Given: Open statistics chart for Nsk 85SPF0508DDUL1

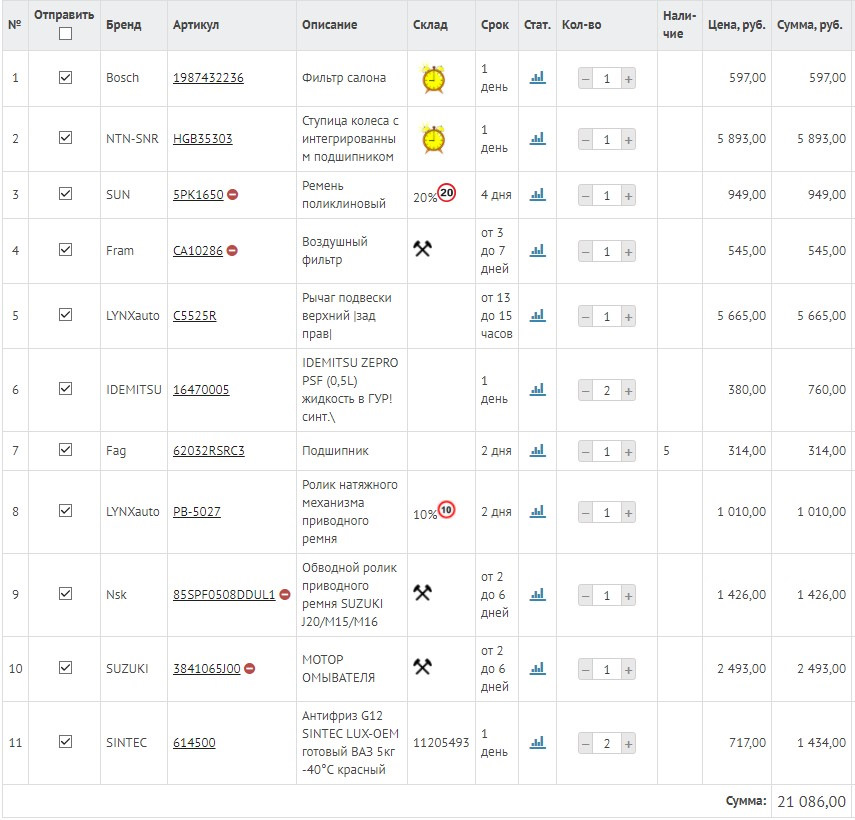Looking at the screenshot, I should tap(538, 594).
